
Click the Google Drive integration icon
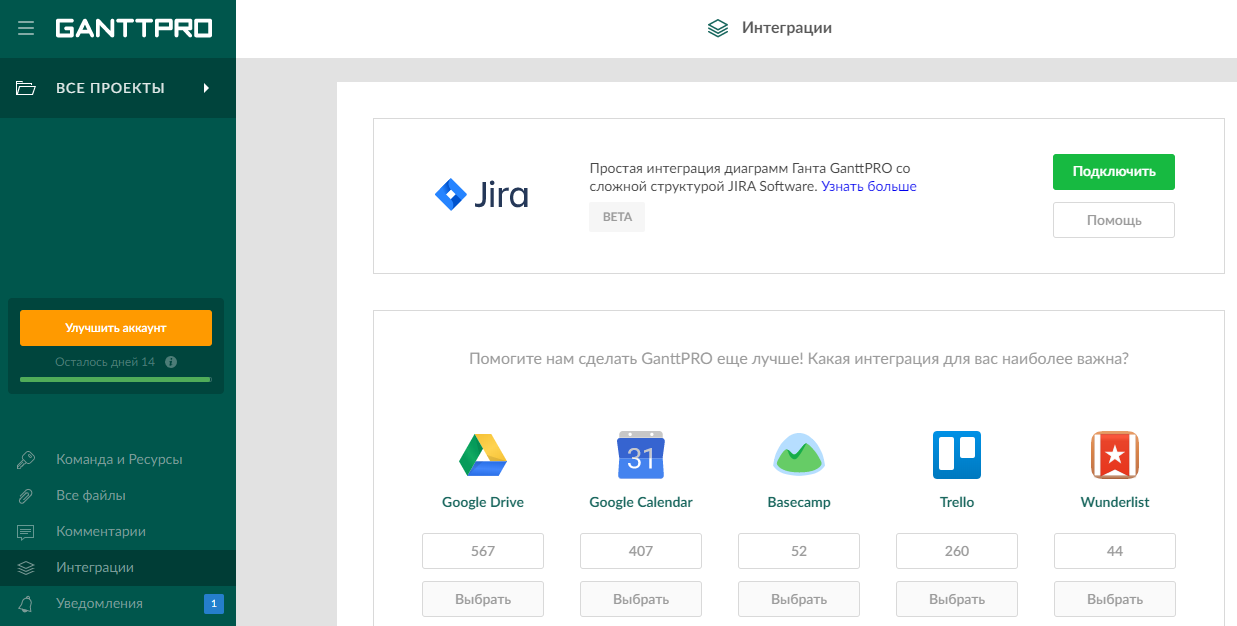point(483,455)
